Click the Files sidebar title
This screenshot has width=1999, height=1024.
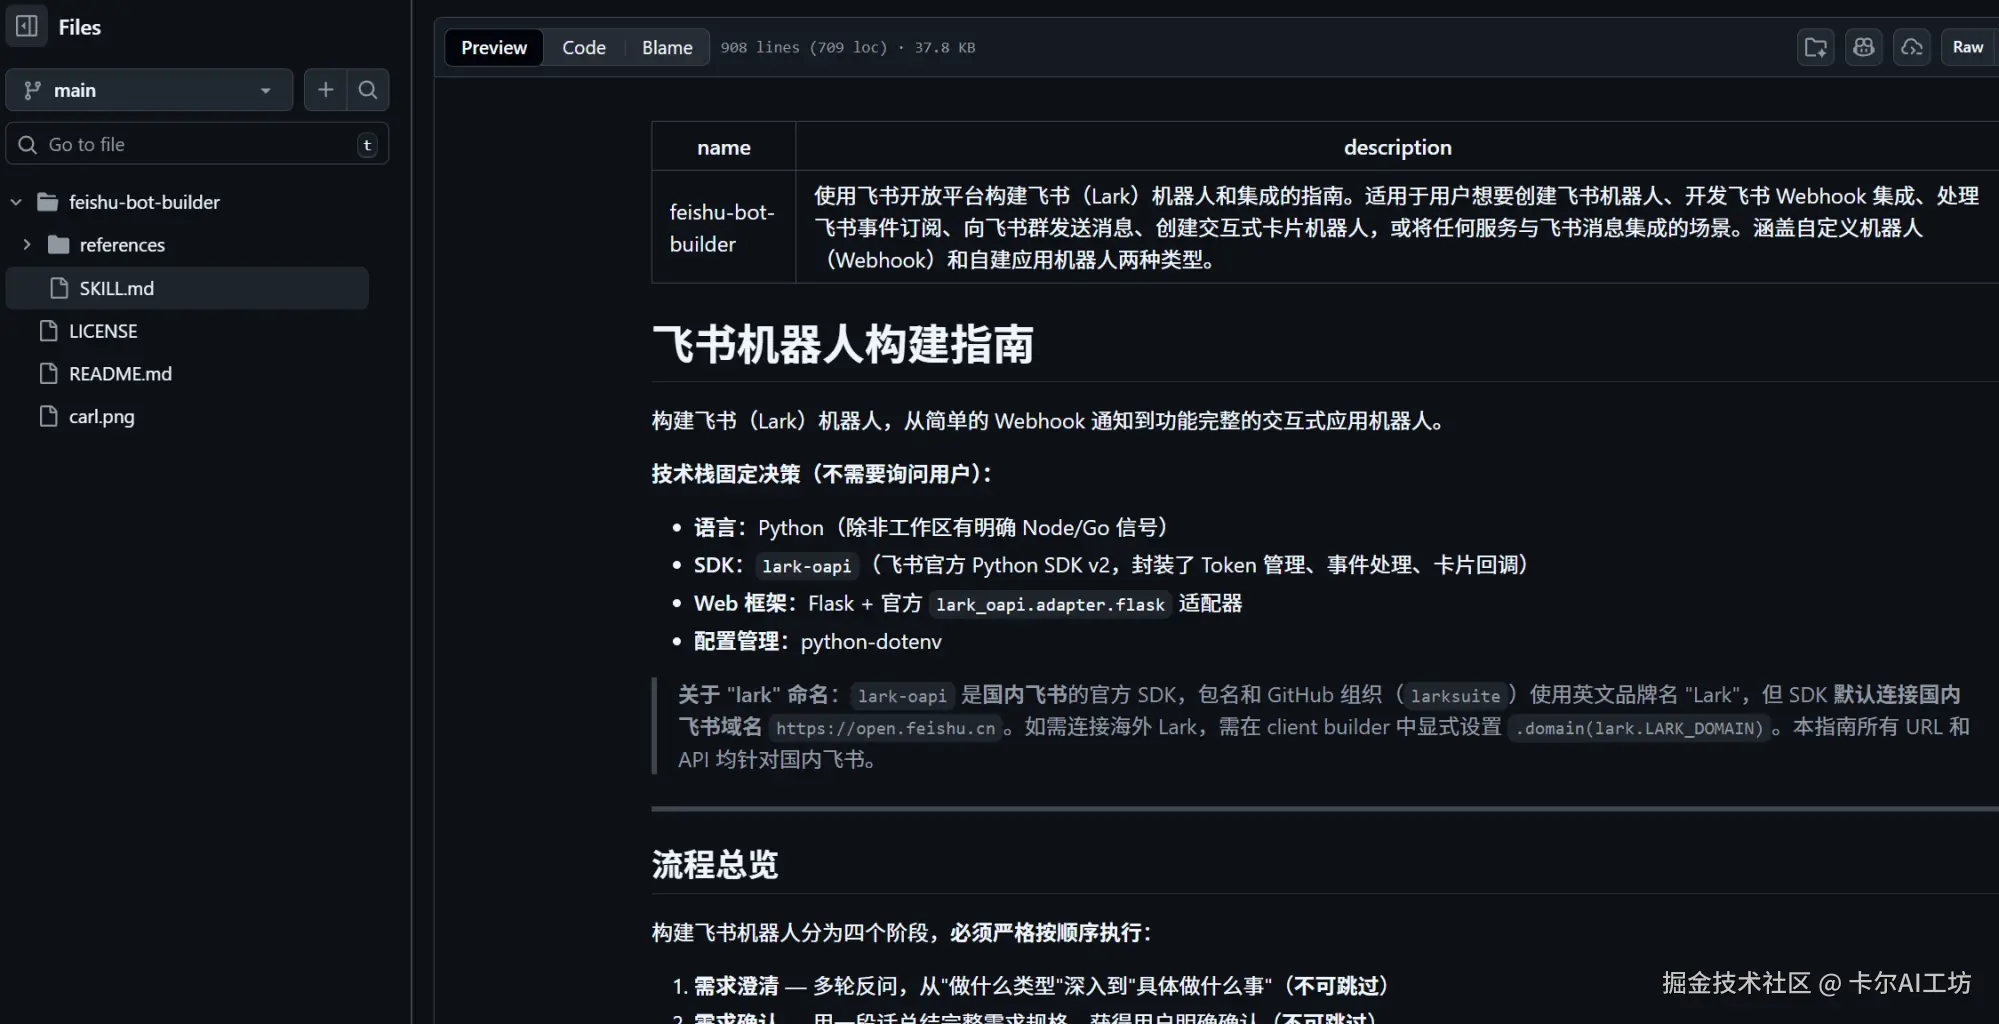[80, 27]
